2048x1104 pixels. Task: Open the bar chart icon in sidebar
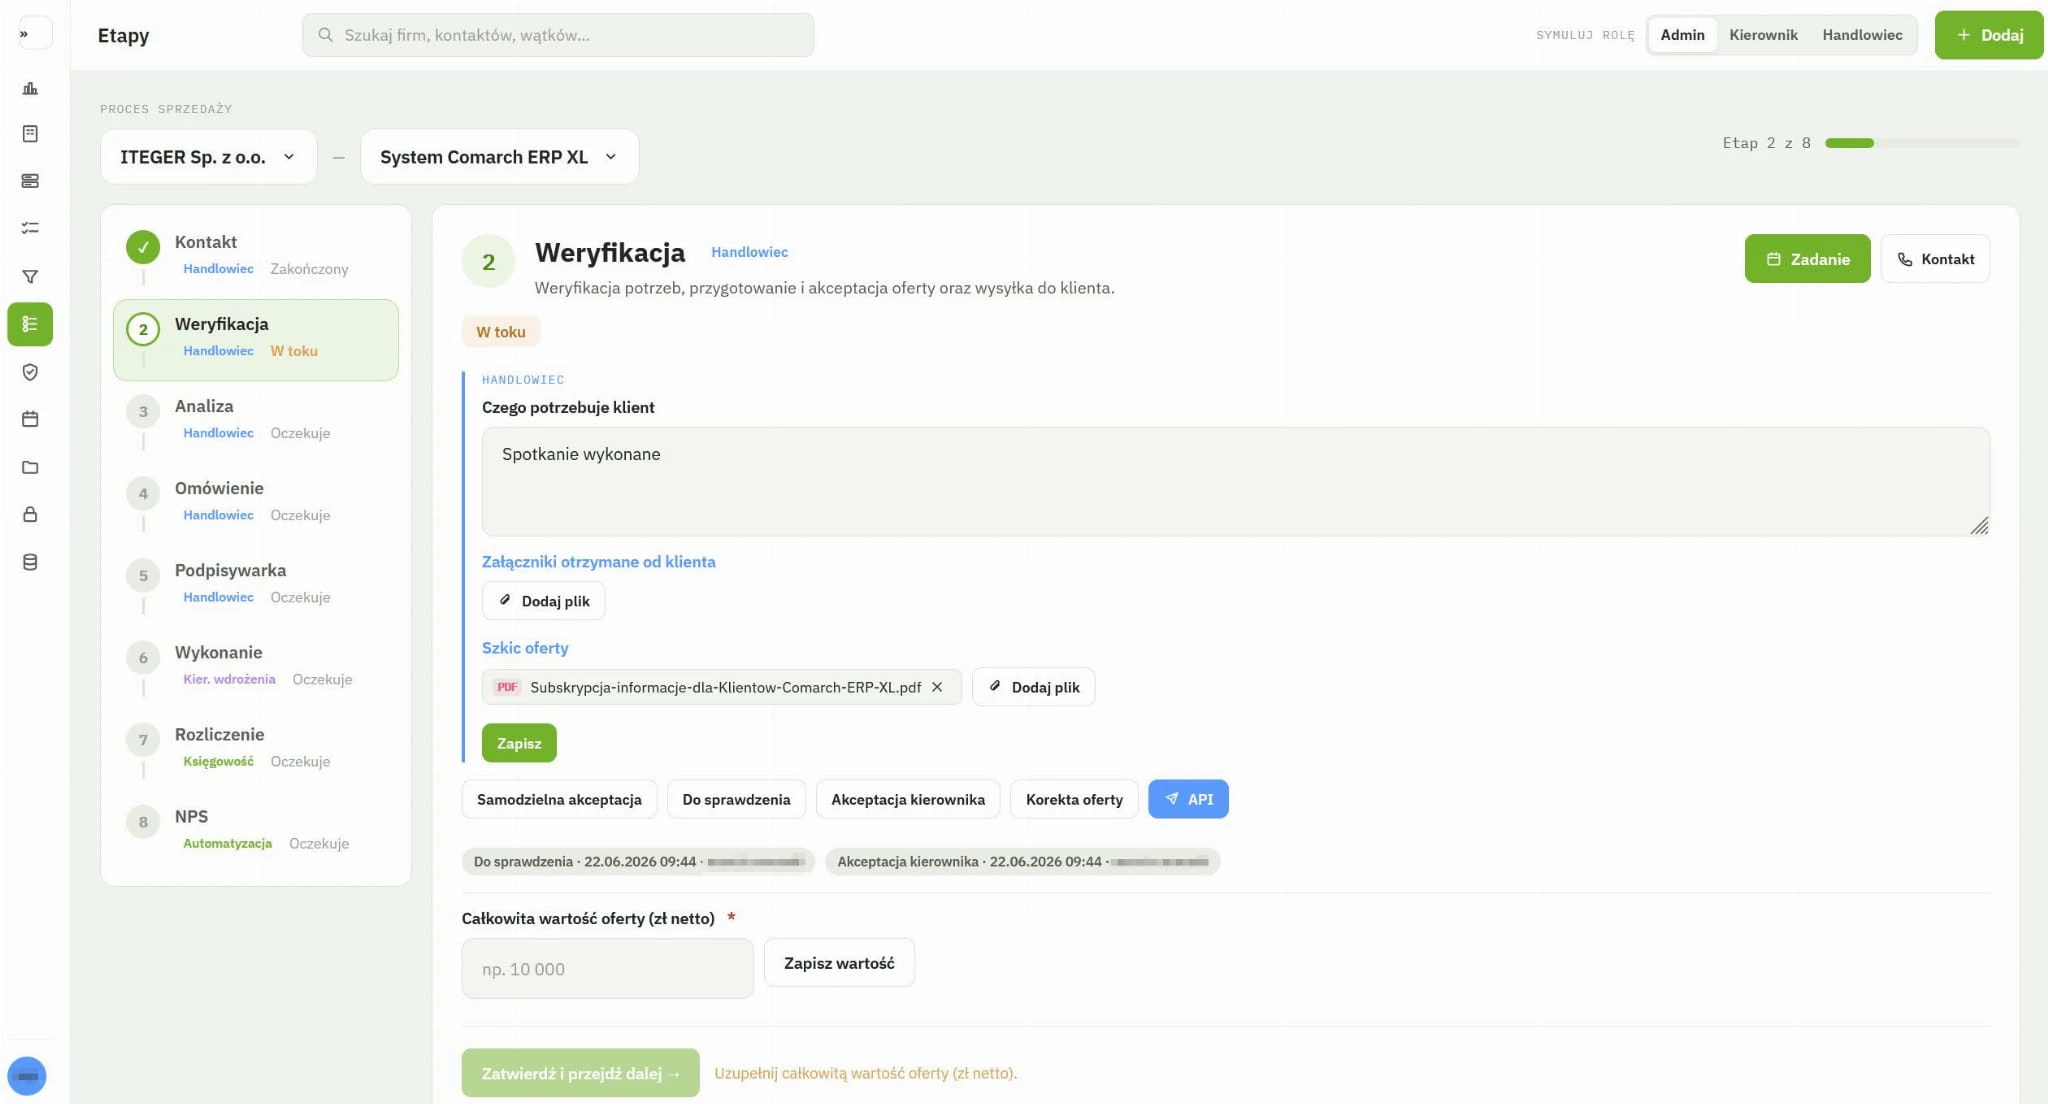click(x=30, y=88)
